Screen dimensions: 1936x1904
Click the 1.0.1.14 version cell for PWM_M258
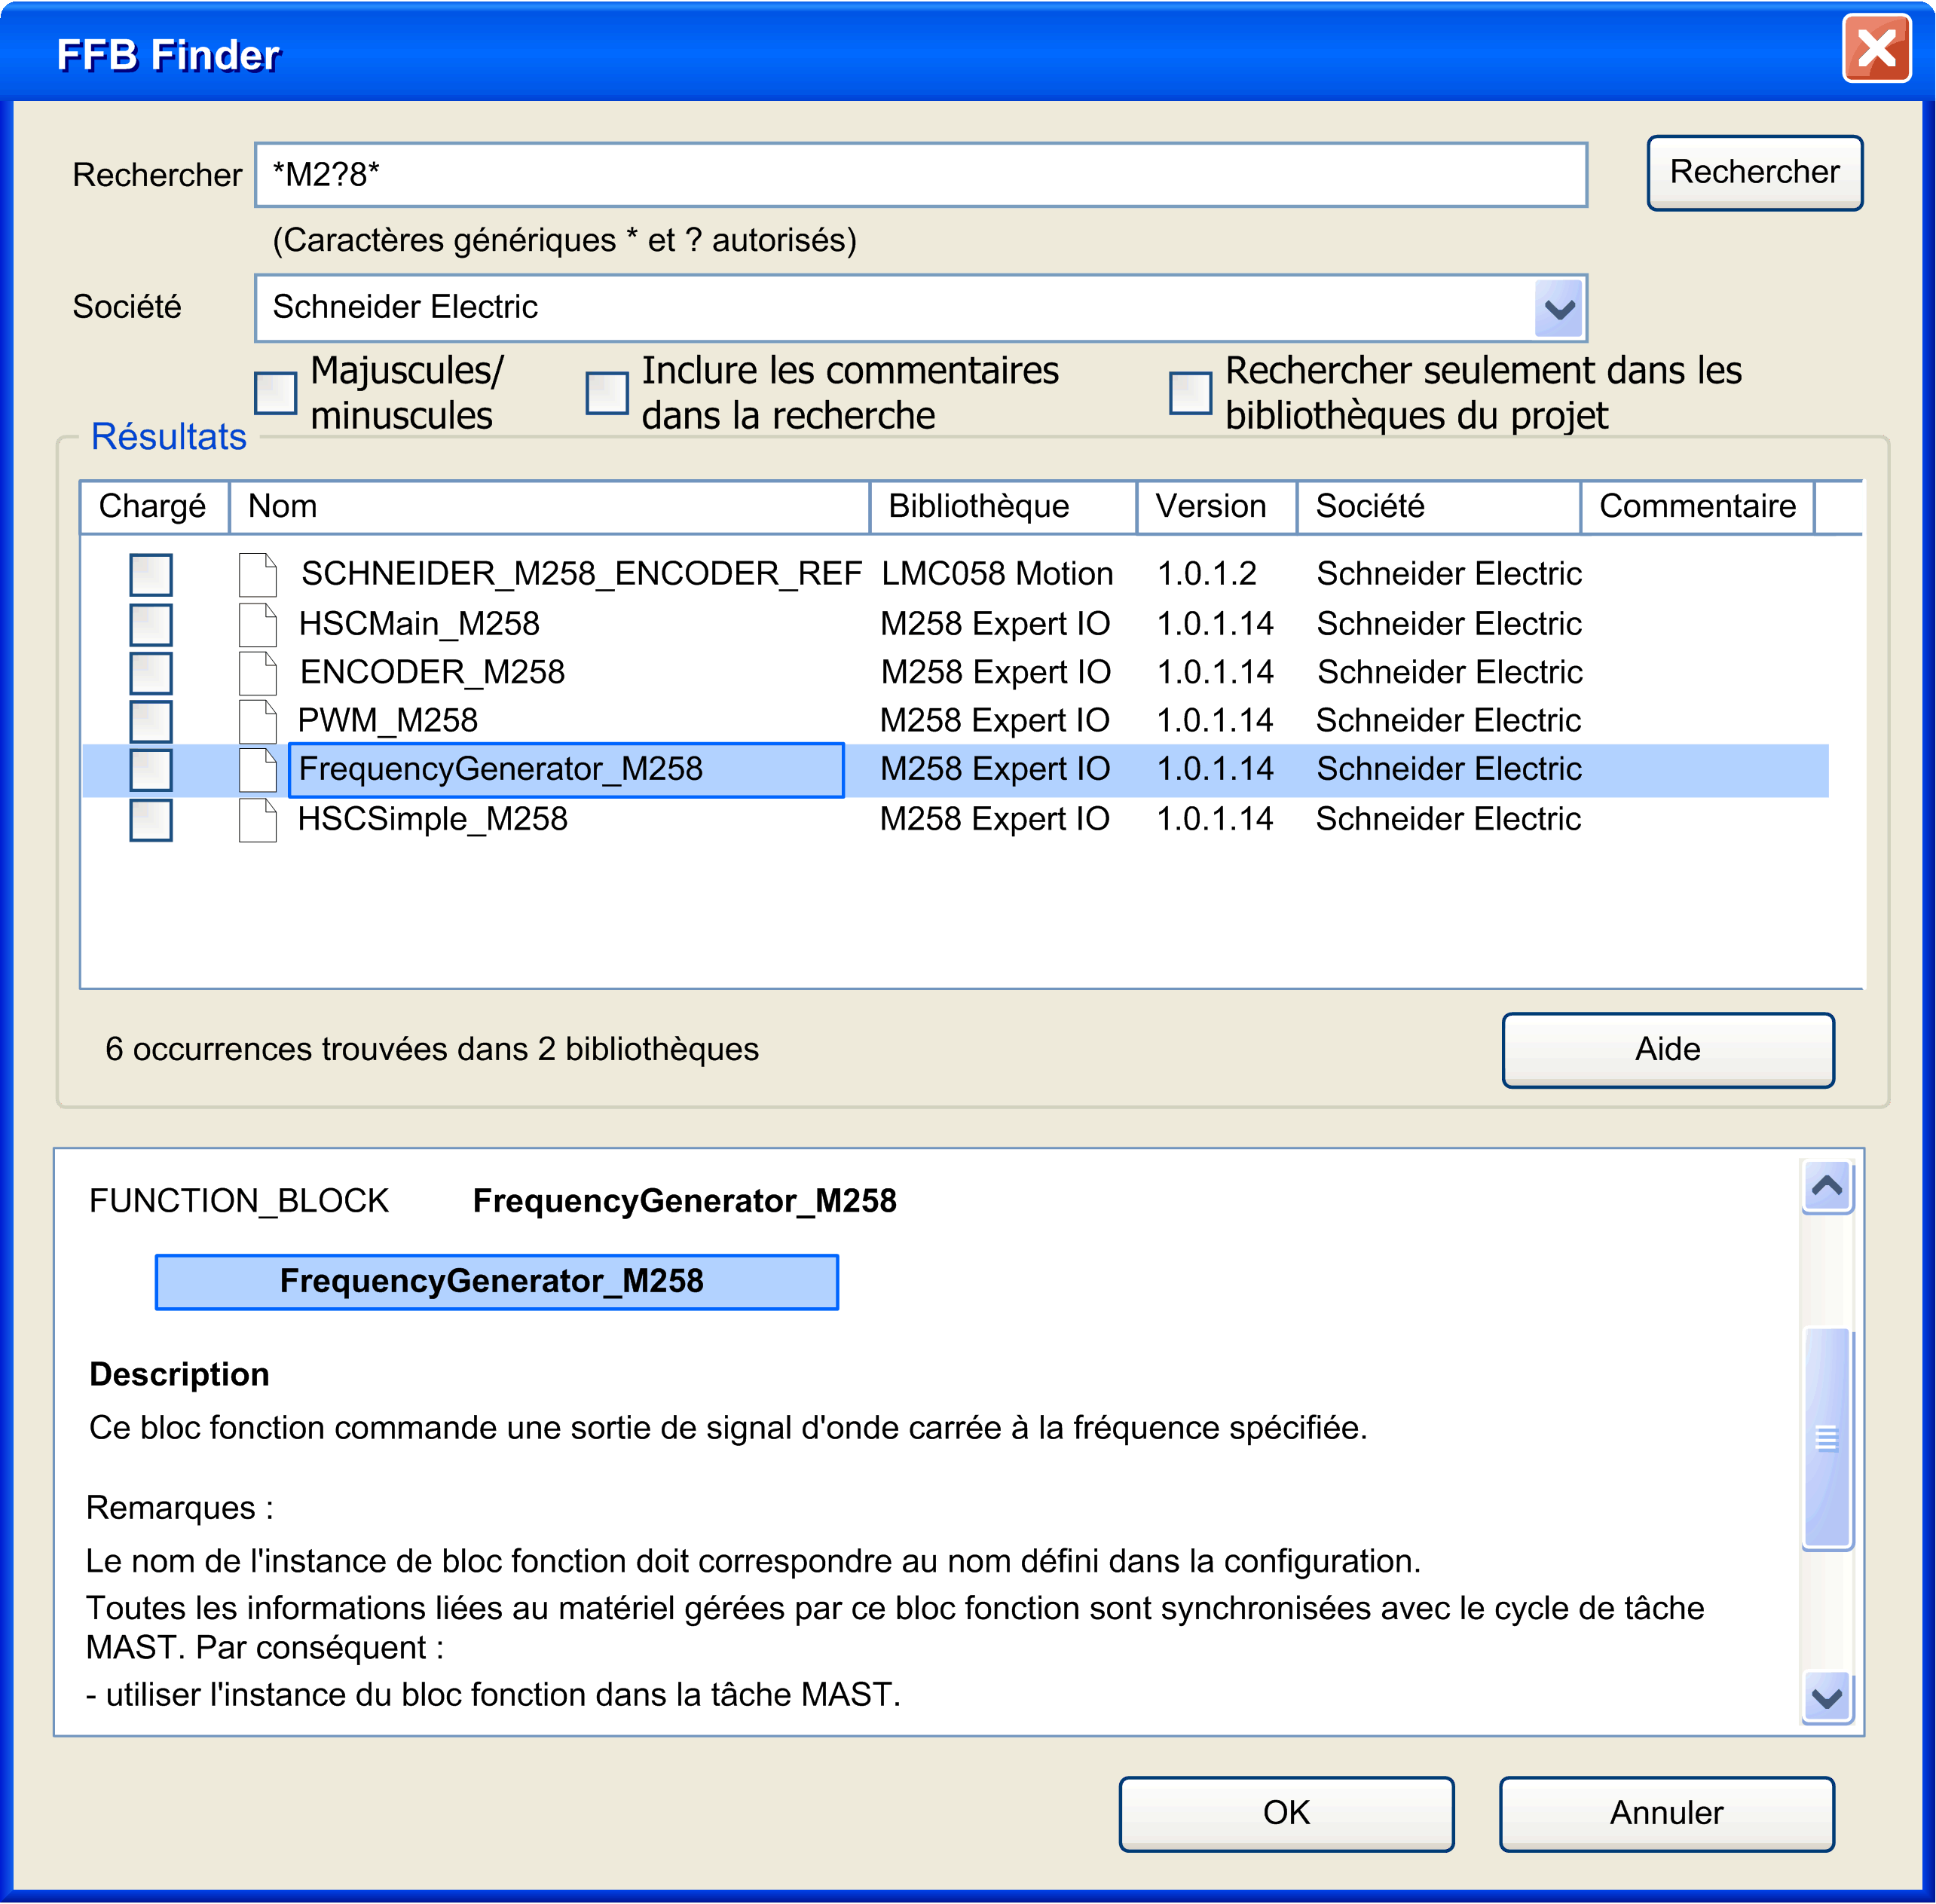1215,721
